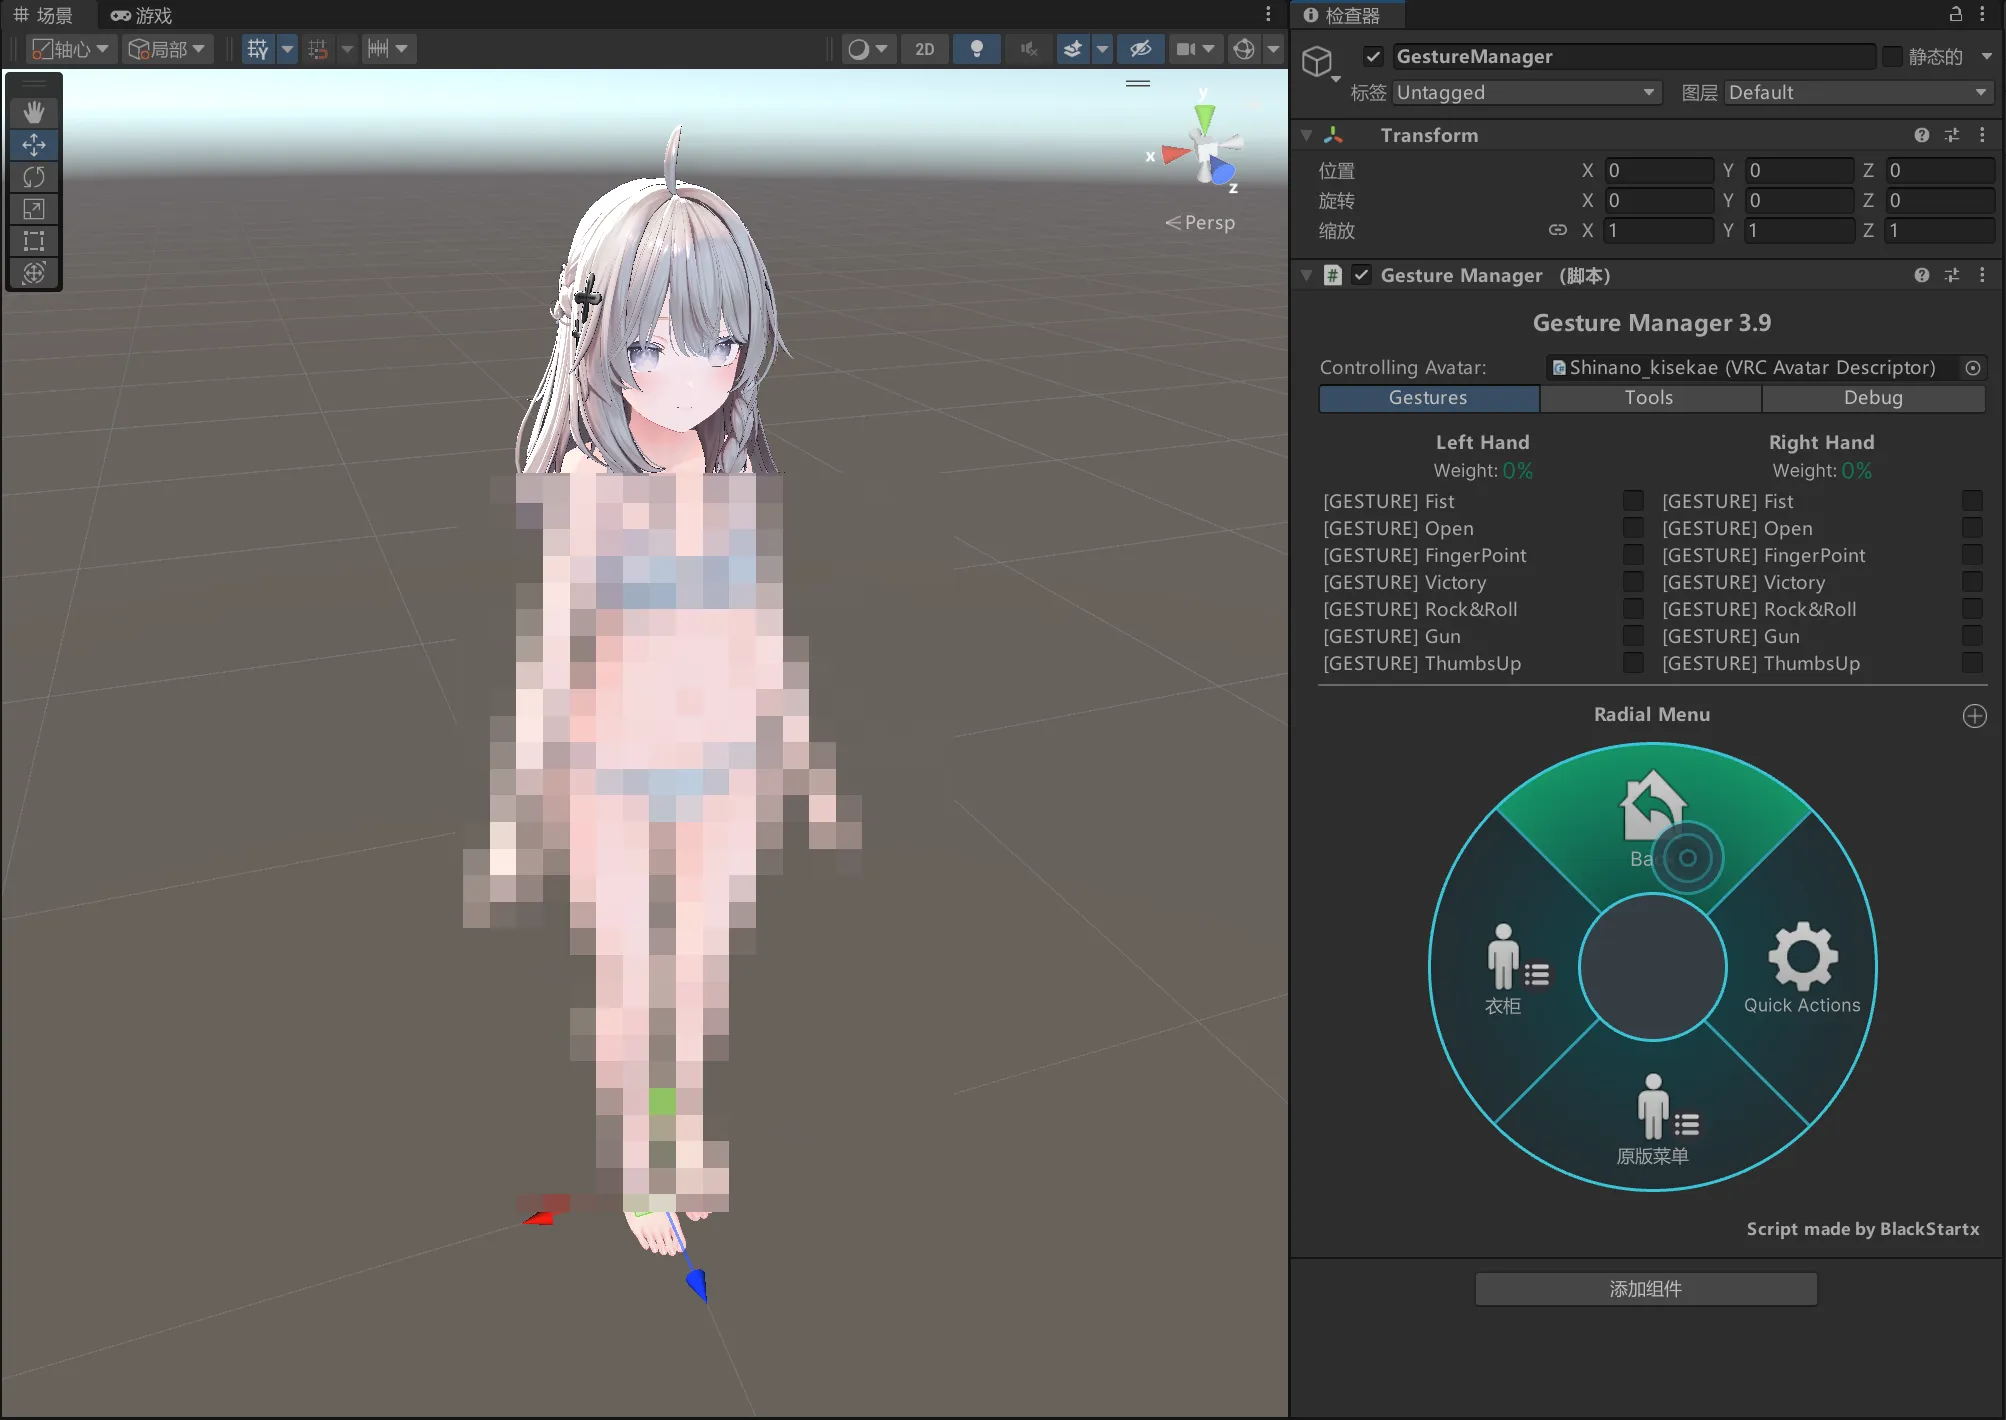
Task: Select the Rect transform tool
Action: 34,241
